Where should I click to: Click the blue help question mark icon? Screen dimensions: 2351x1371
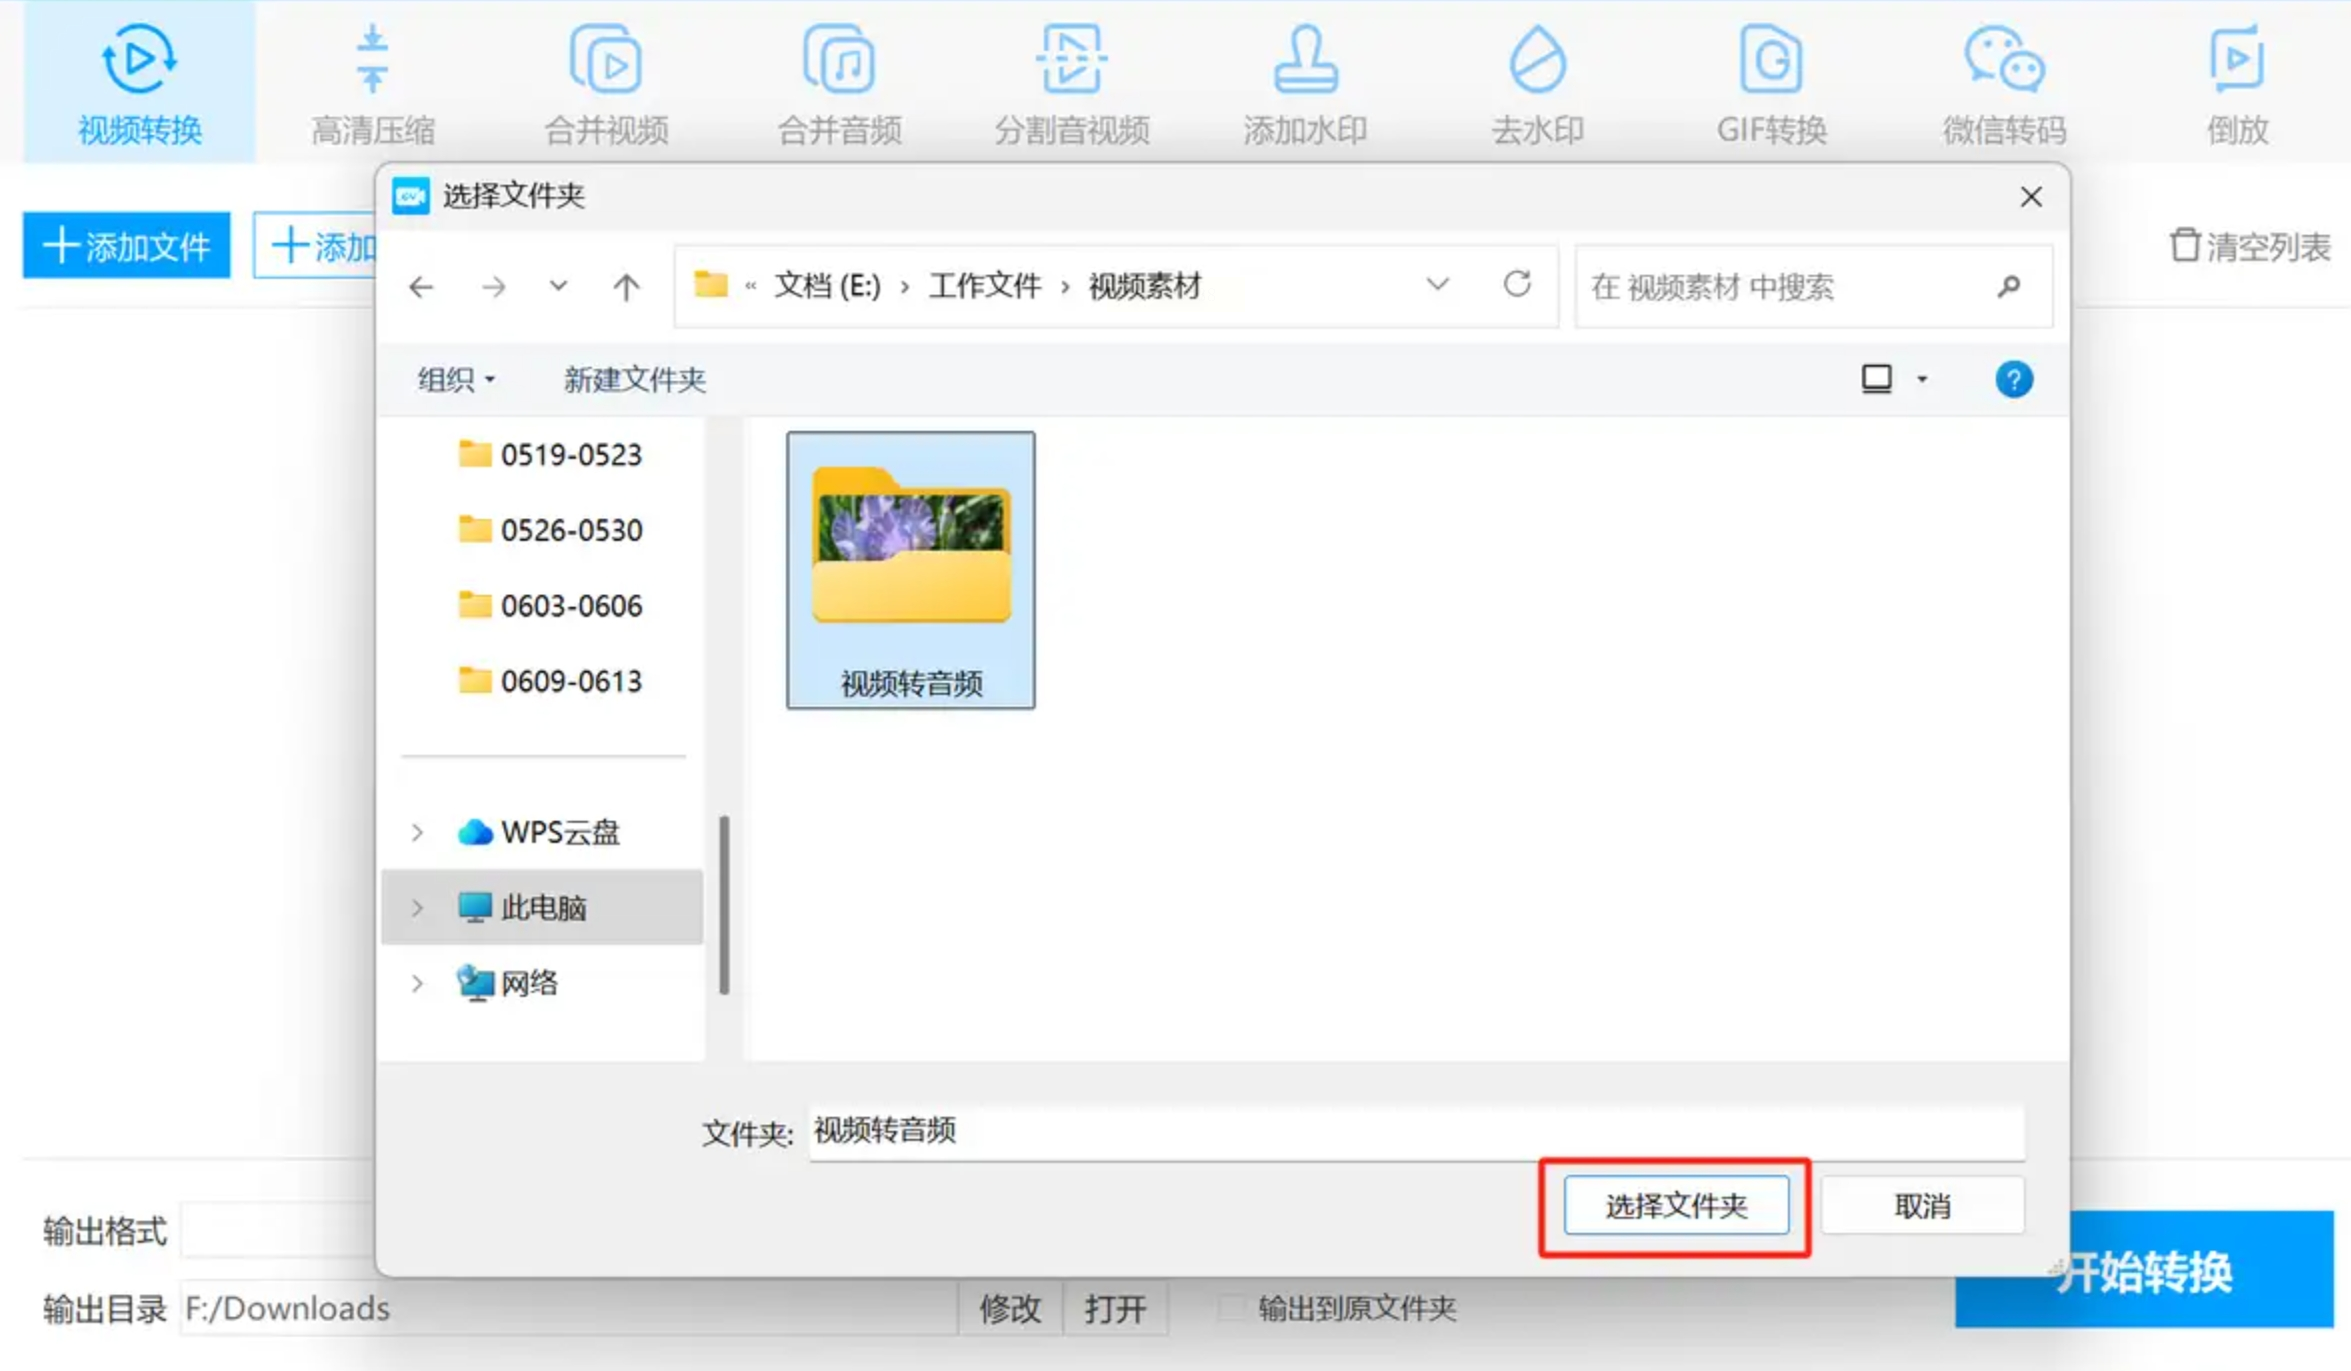pyautogui.click(x=2013, y=380)
